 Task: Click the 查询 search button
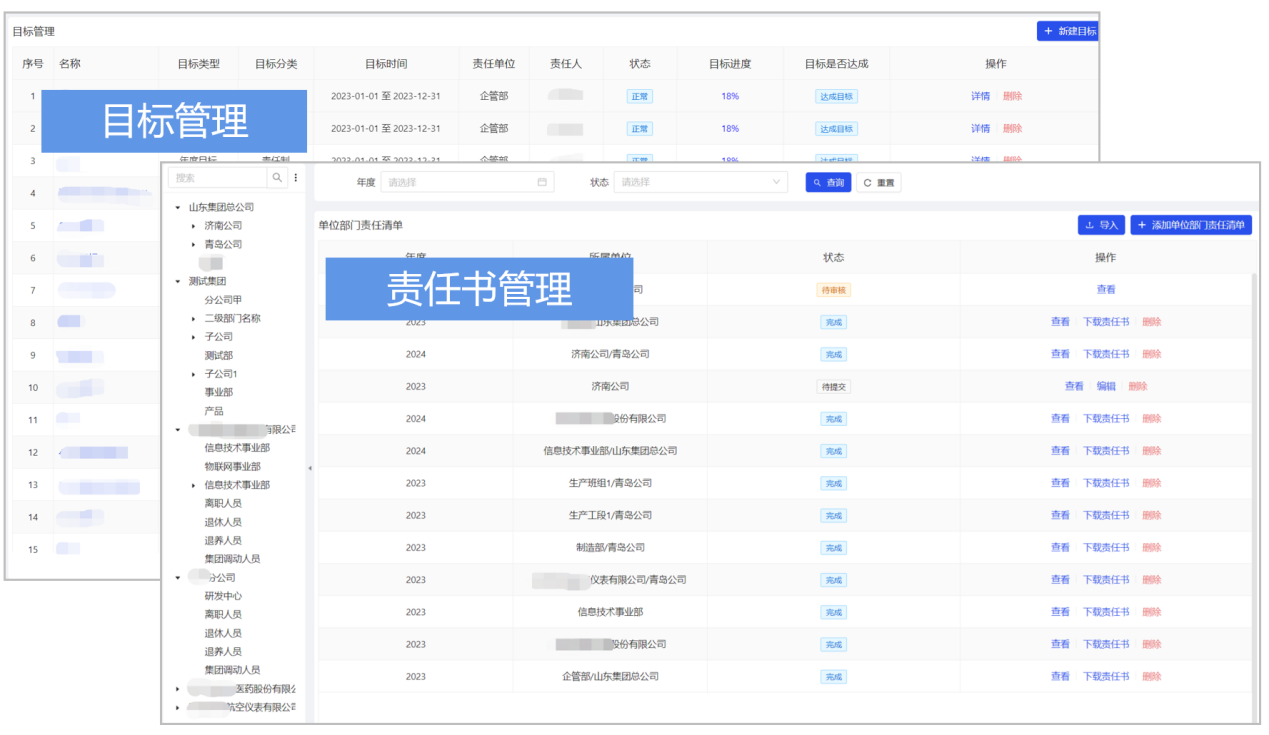pyautogui.click(x=828, y=182)
